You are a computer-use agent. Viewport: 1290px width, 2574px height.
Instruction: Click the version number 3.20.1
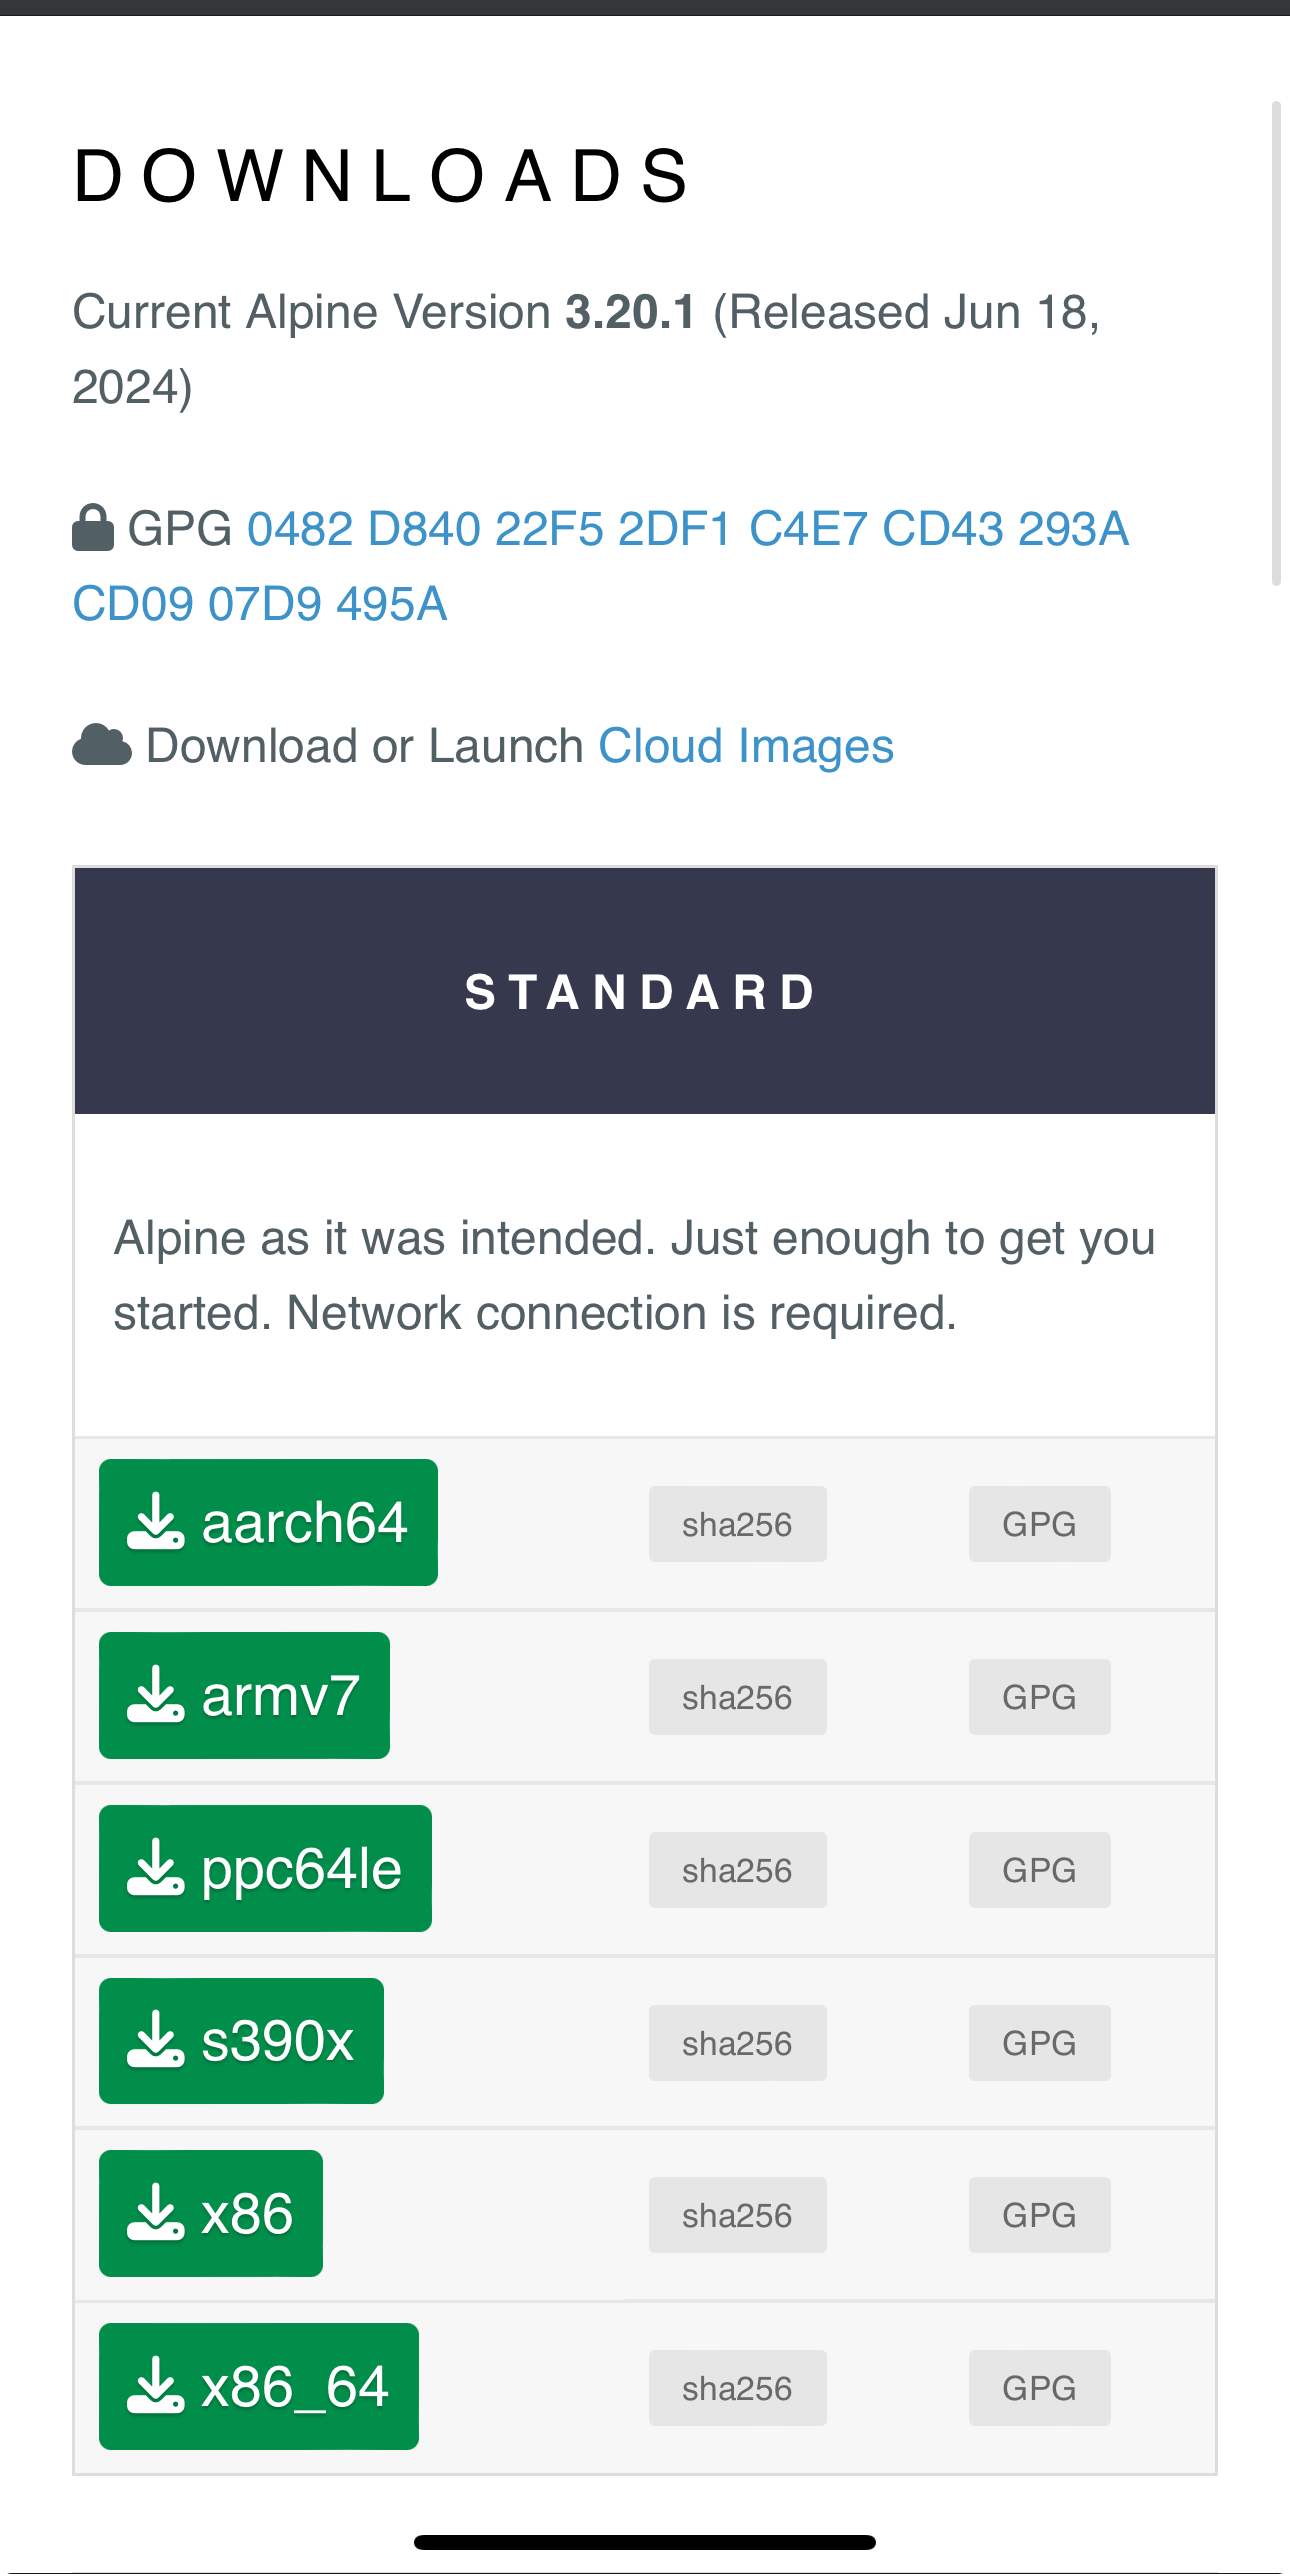631,312
